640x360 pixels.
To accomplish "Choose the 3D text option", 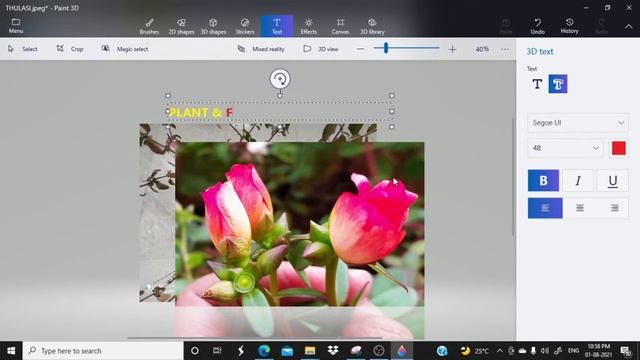I will point(558,84).
